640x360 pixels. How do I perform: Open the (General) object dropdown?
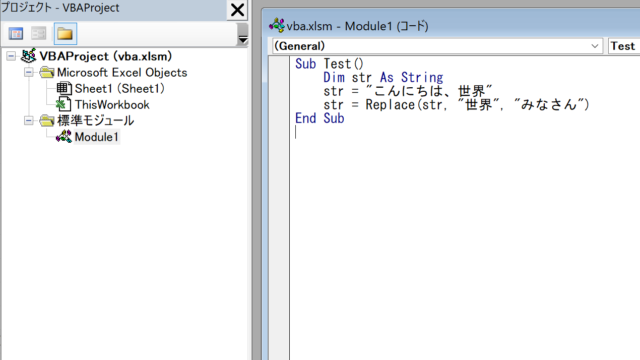coord(437,46)
